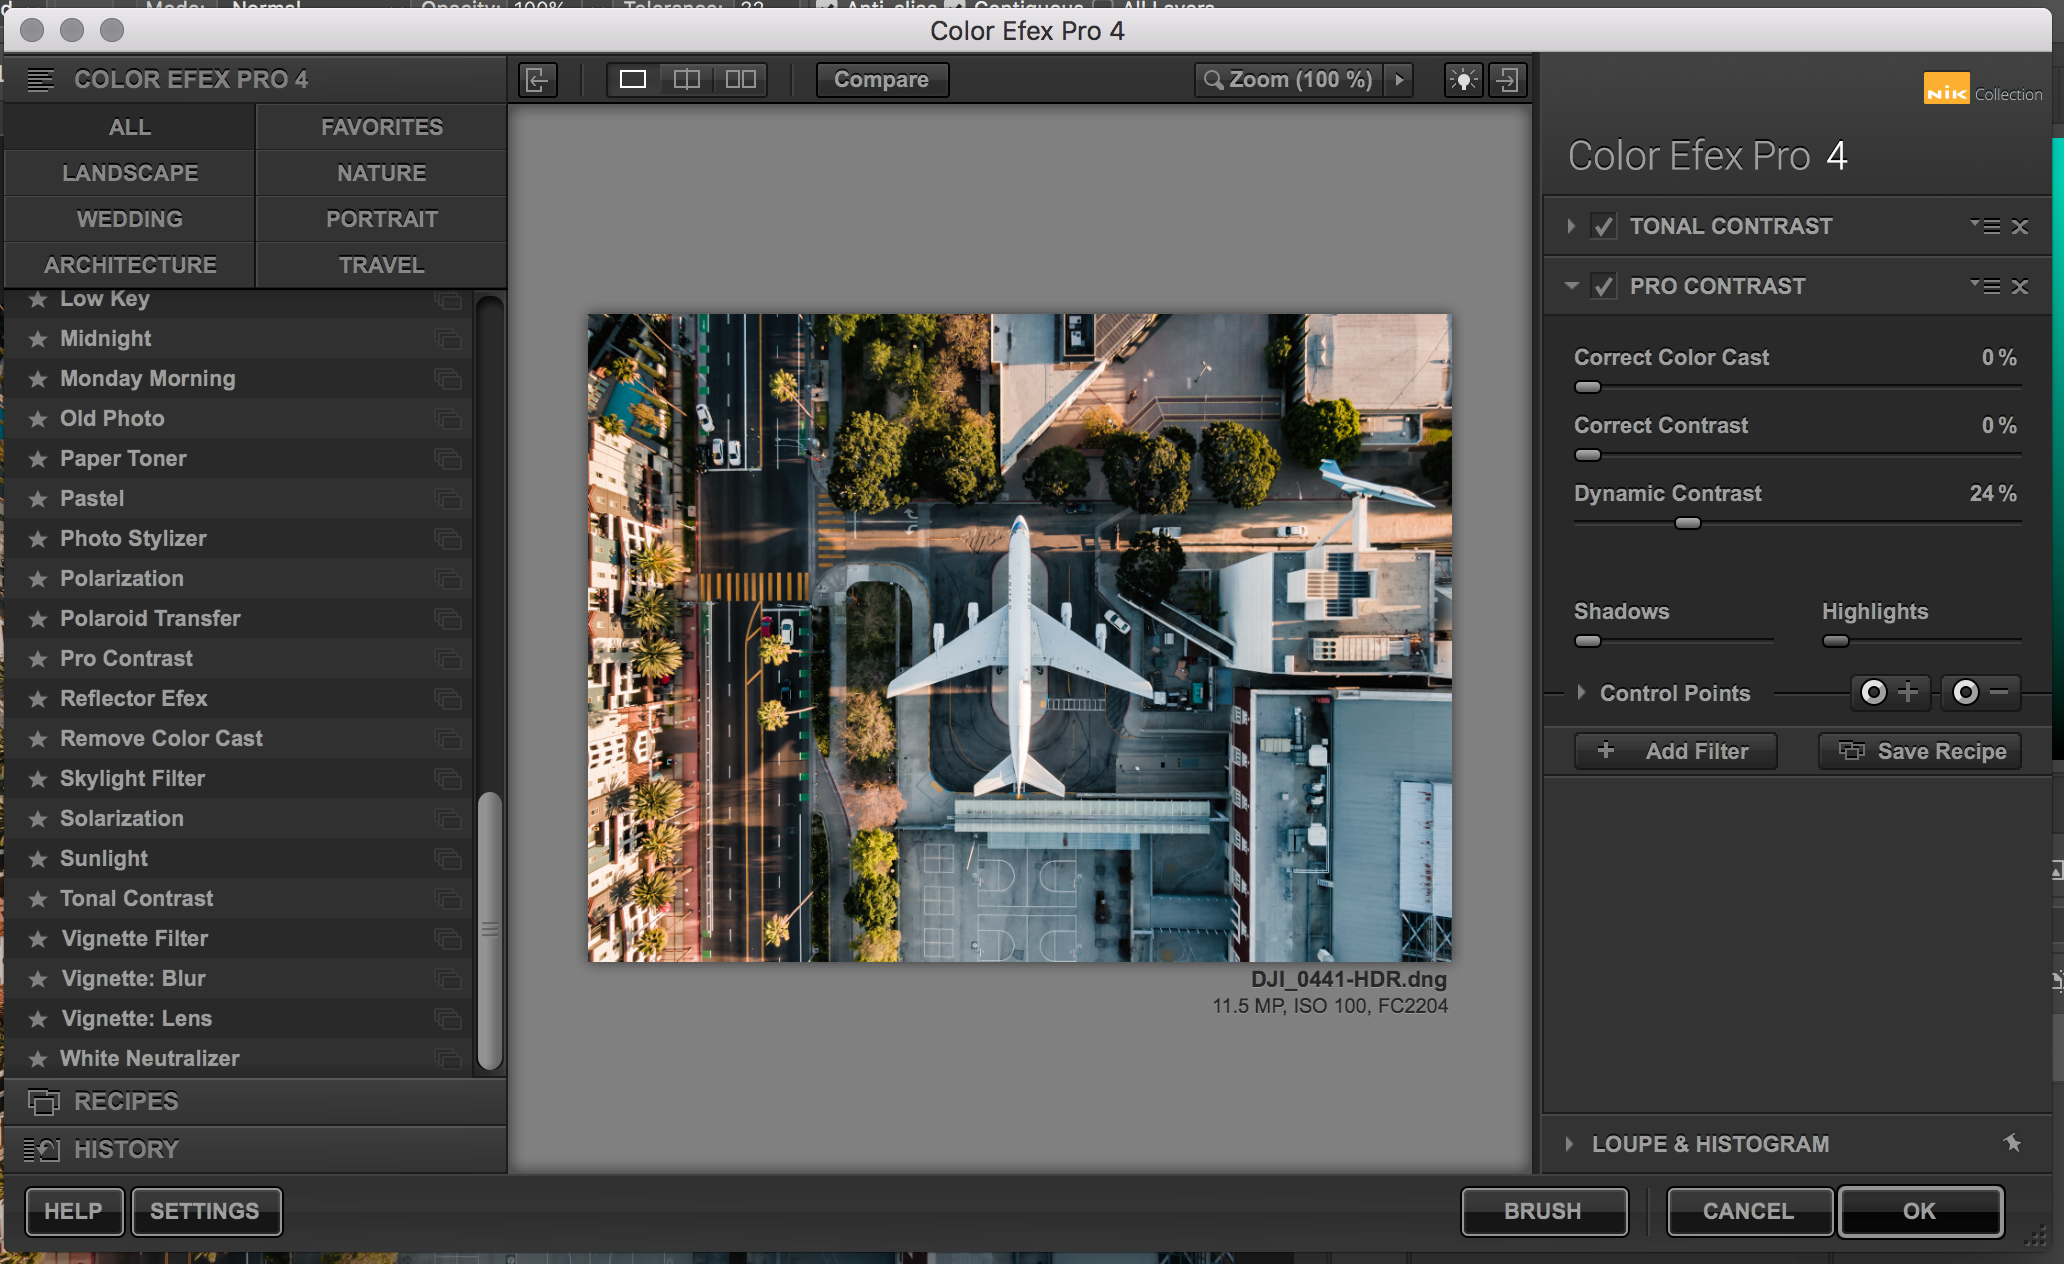This screenshot has height=1264, width=2064.
Task: Click the Dynamic Contrast slider handle
Action: tap(1687, 523)
